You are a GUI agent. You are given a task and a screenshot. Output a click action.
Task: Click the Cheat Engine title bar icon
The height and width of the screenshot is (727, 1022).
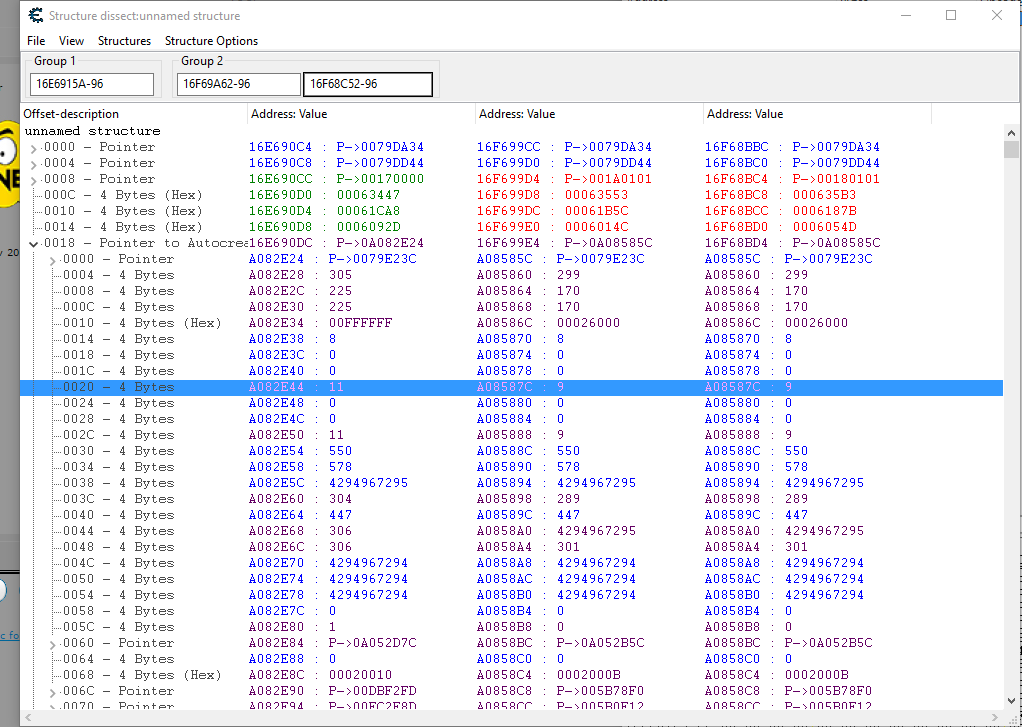click(x=36, y=15)
